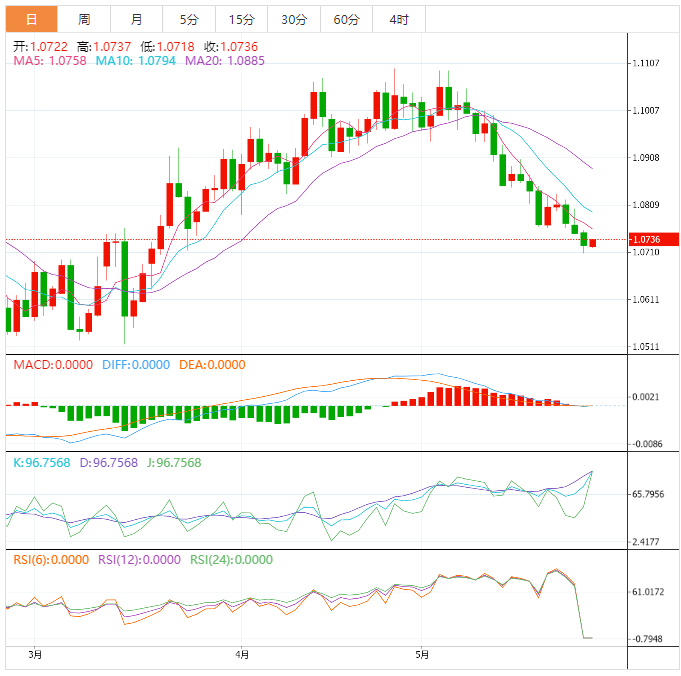Click the MA5 indicator label
This screenshot has height=676, width=681.
pos(50,60)
